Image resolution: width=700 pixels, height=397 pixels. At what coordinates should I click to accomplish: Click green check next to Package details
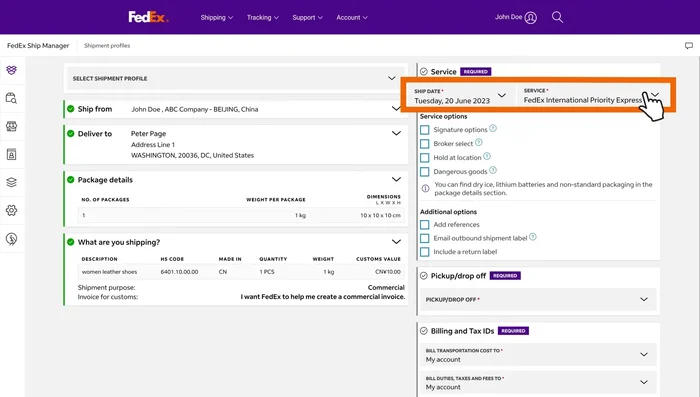[x=71, y=180]
